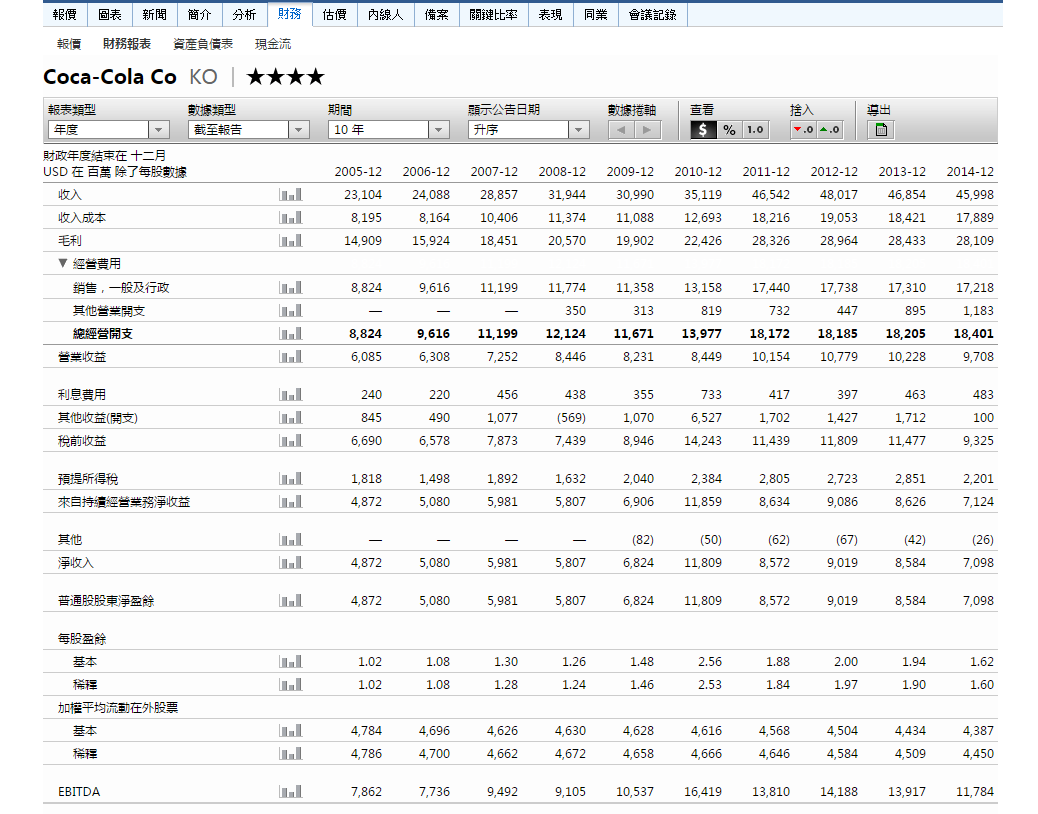Show chart for 其他 row
The width and height of the screenshot is (1038, 814).
click(291, 539)
